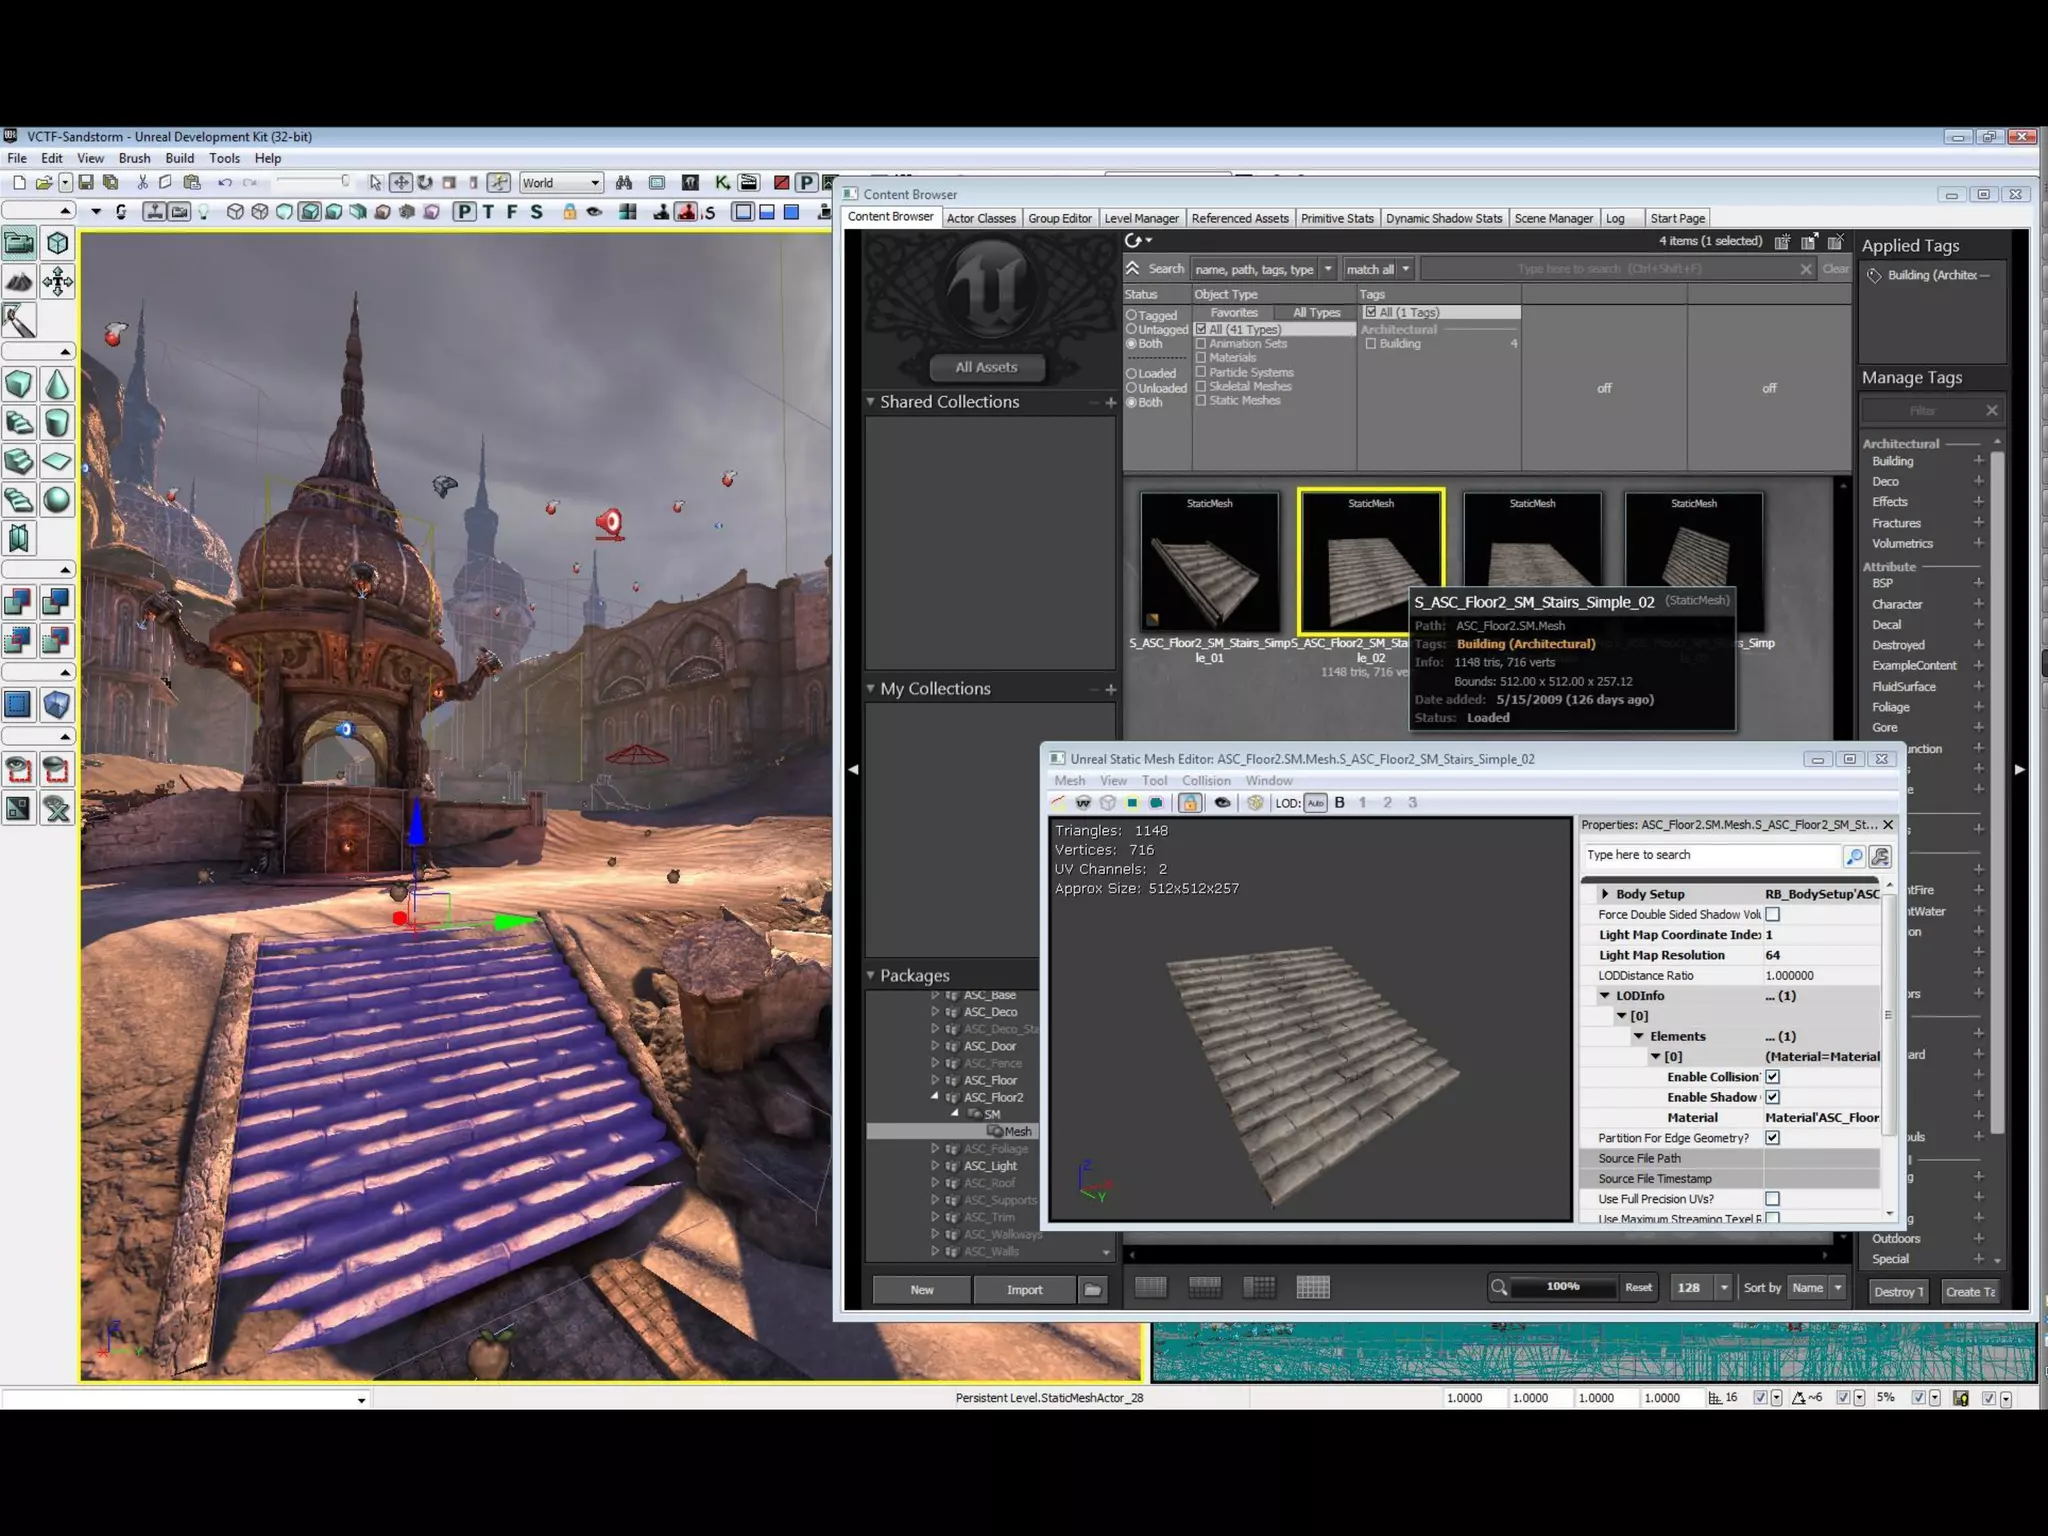Click the binoculars find actors icon
2048x1536 pixels.
pyautogui.click(x=624, y=183)
